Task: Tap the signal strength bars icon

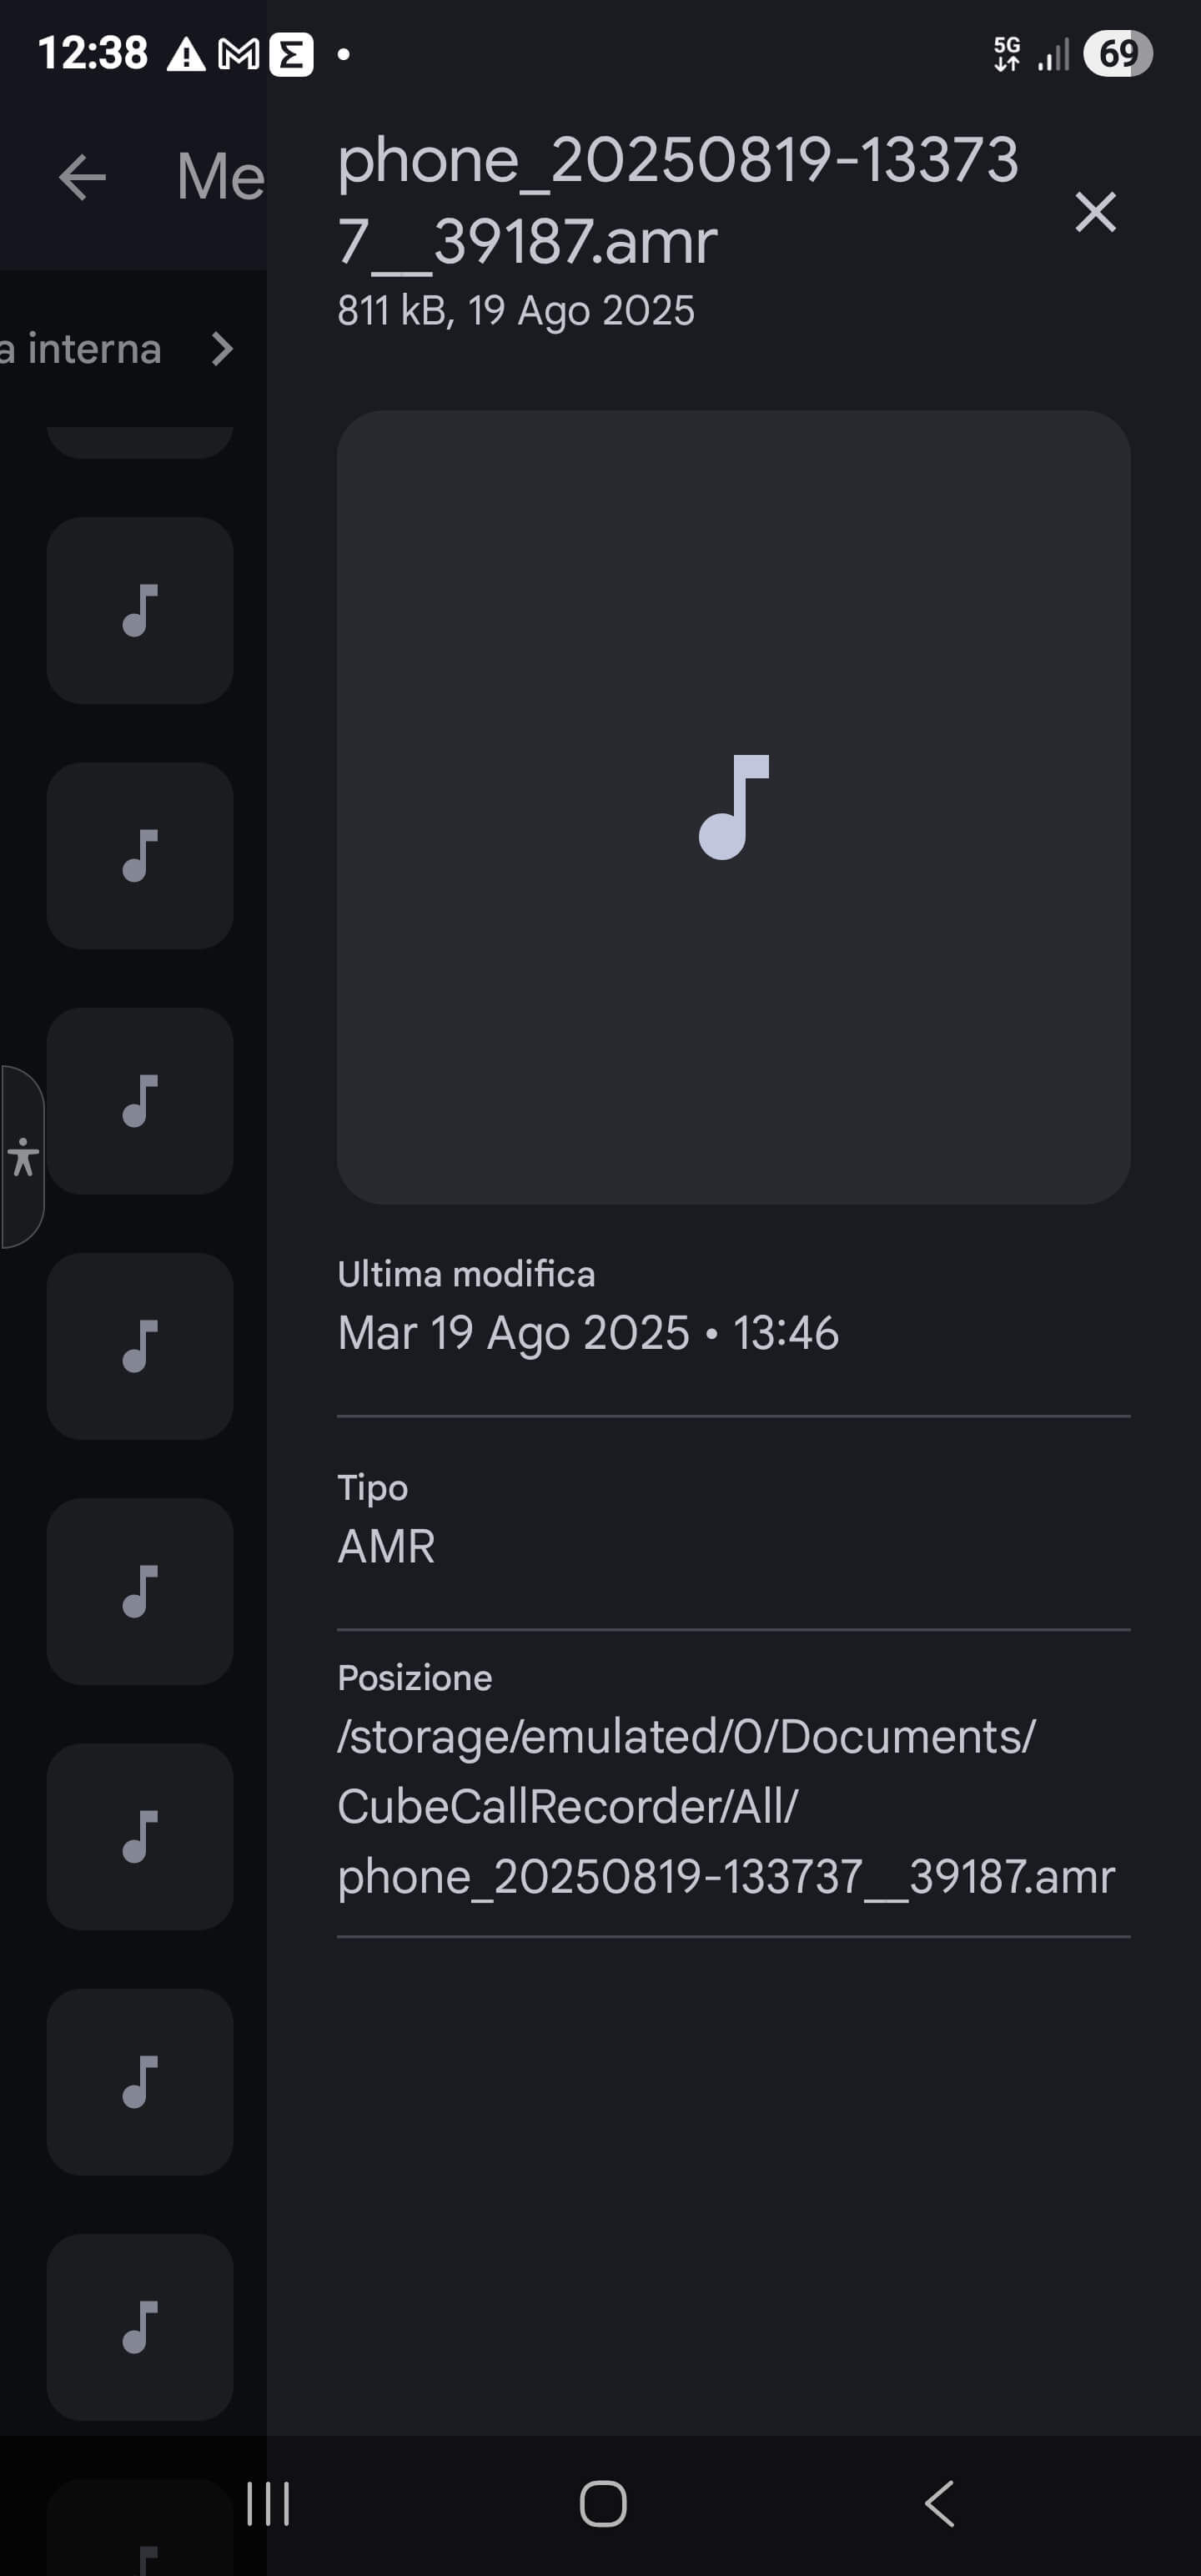Action: pos(1053,54)
